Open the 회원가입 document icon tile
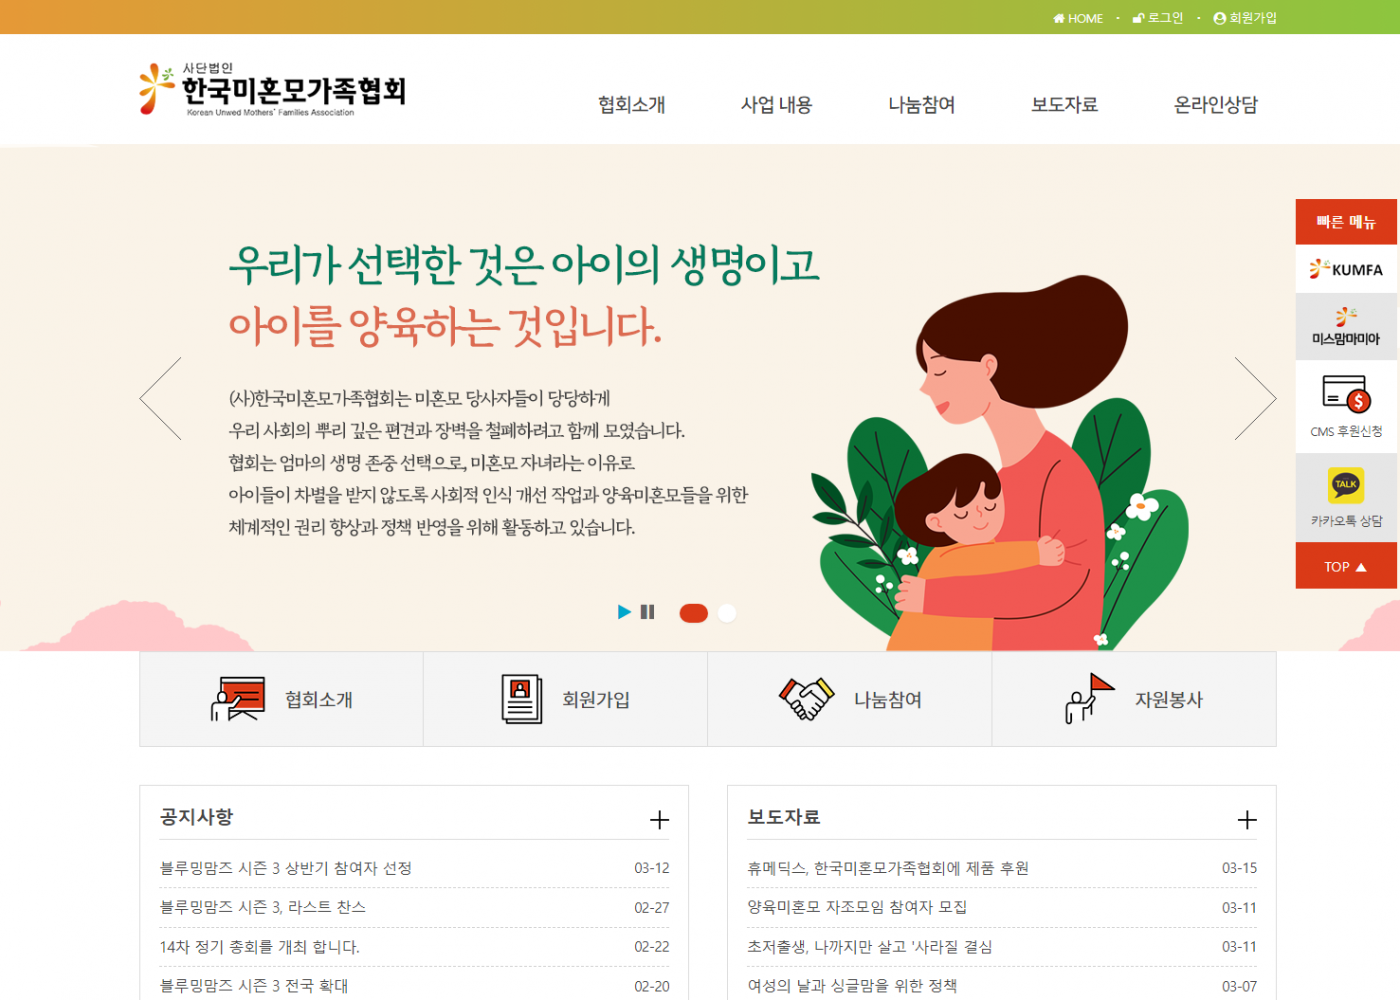This screenshot has width=1400, height=1000. (x=522, y=699)
